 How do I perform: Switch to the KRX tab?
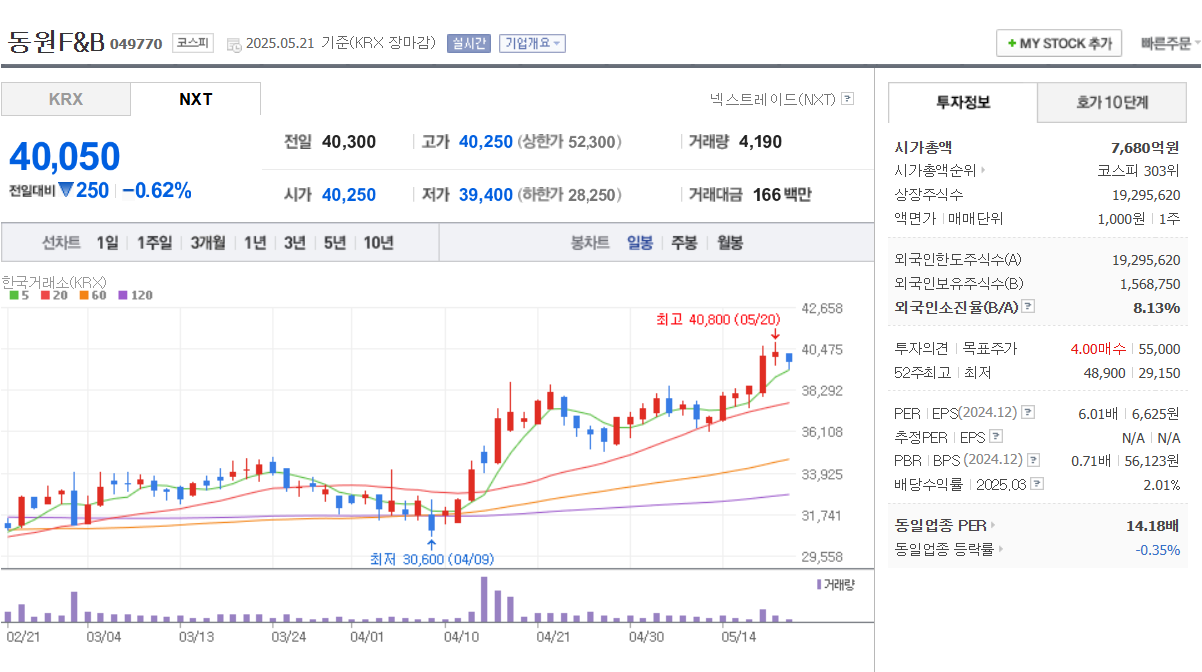pyautogui.click(x=66, y=99)
